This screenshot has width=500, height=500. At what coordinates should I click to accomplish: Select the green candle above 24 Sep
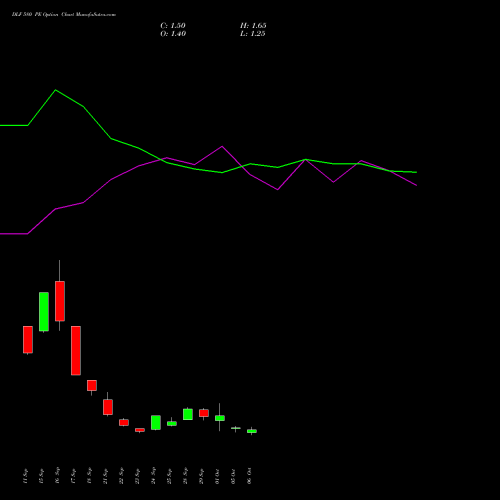point(156,422)
